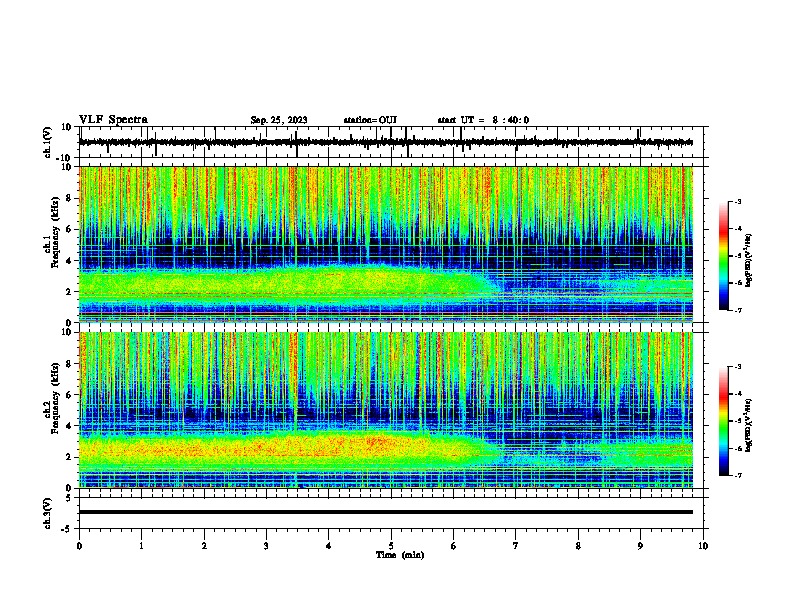Click the "2" kHz tick on ch.1 frequency axis
Viewport: 792px width, 612px height.
pyautogui.click(x=69, y=292)
